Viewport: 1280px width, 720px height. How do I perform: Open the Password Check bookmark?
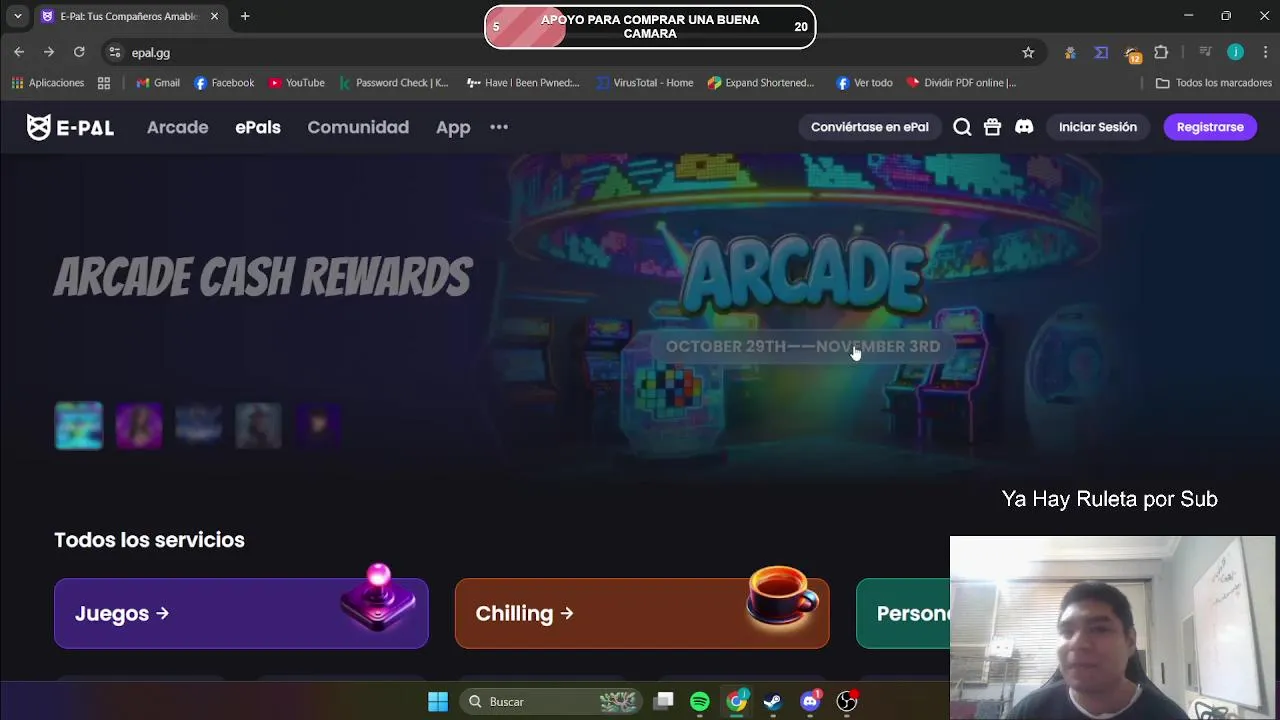point(394,83)
